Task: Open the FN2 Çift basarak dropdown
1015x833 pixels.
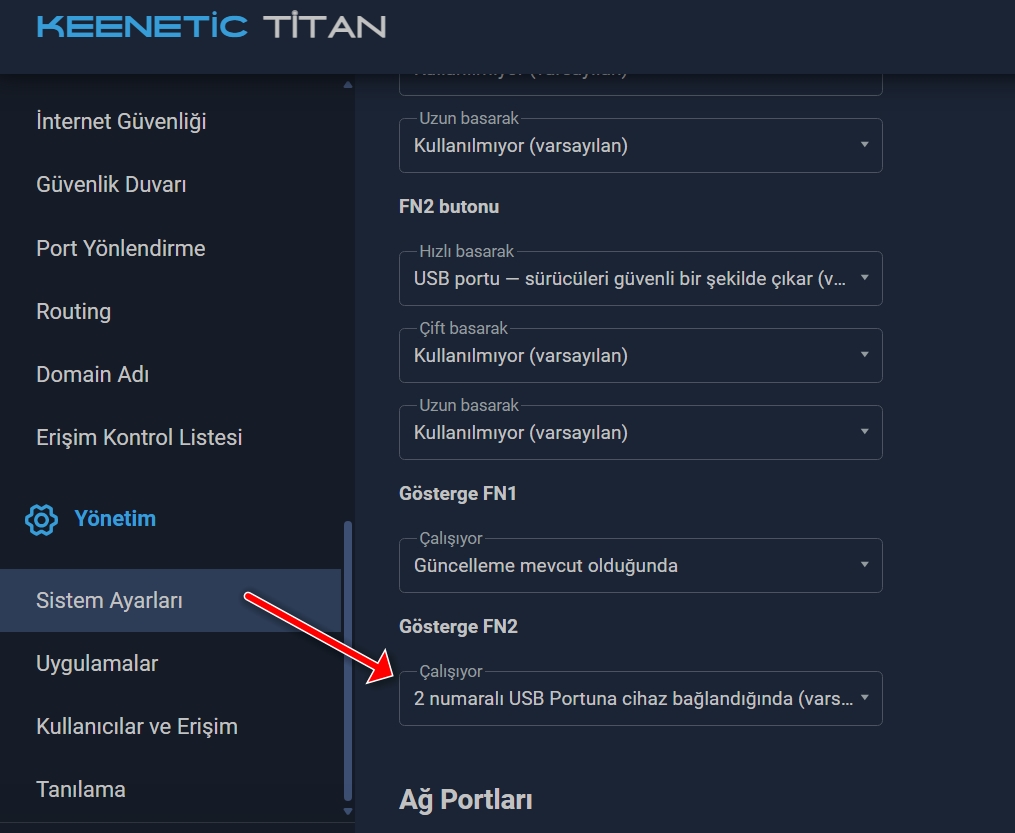Action: click(640, 355)
